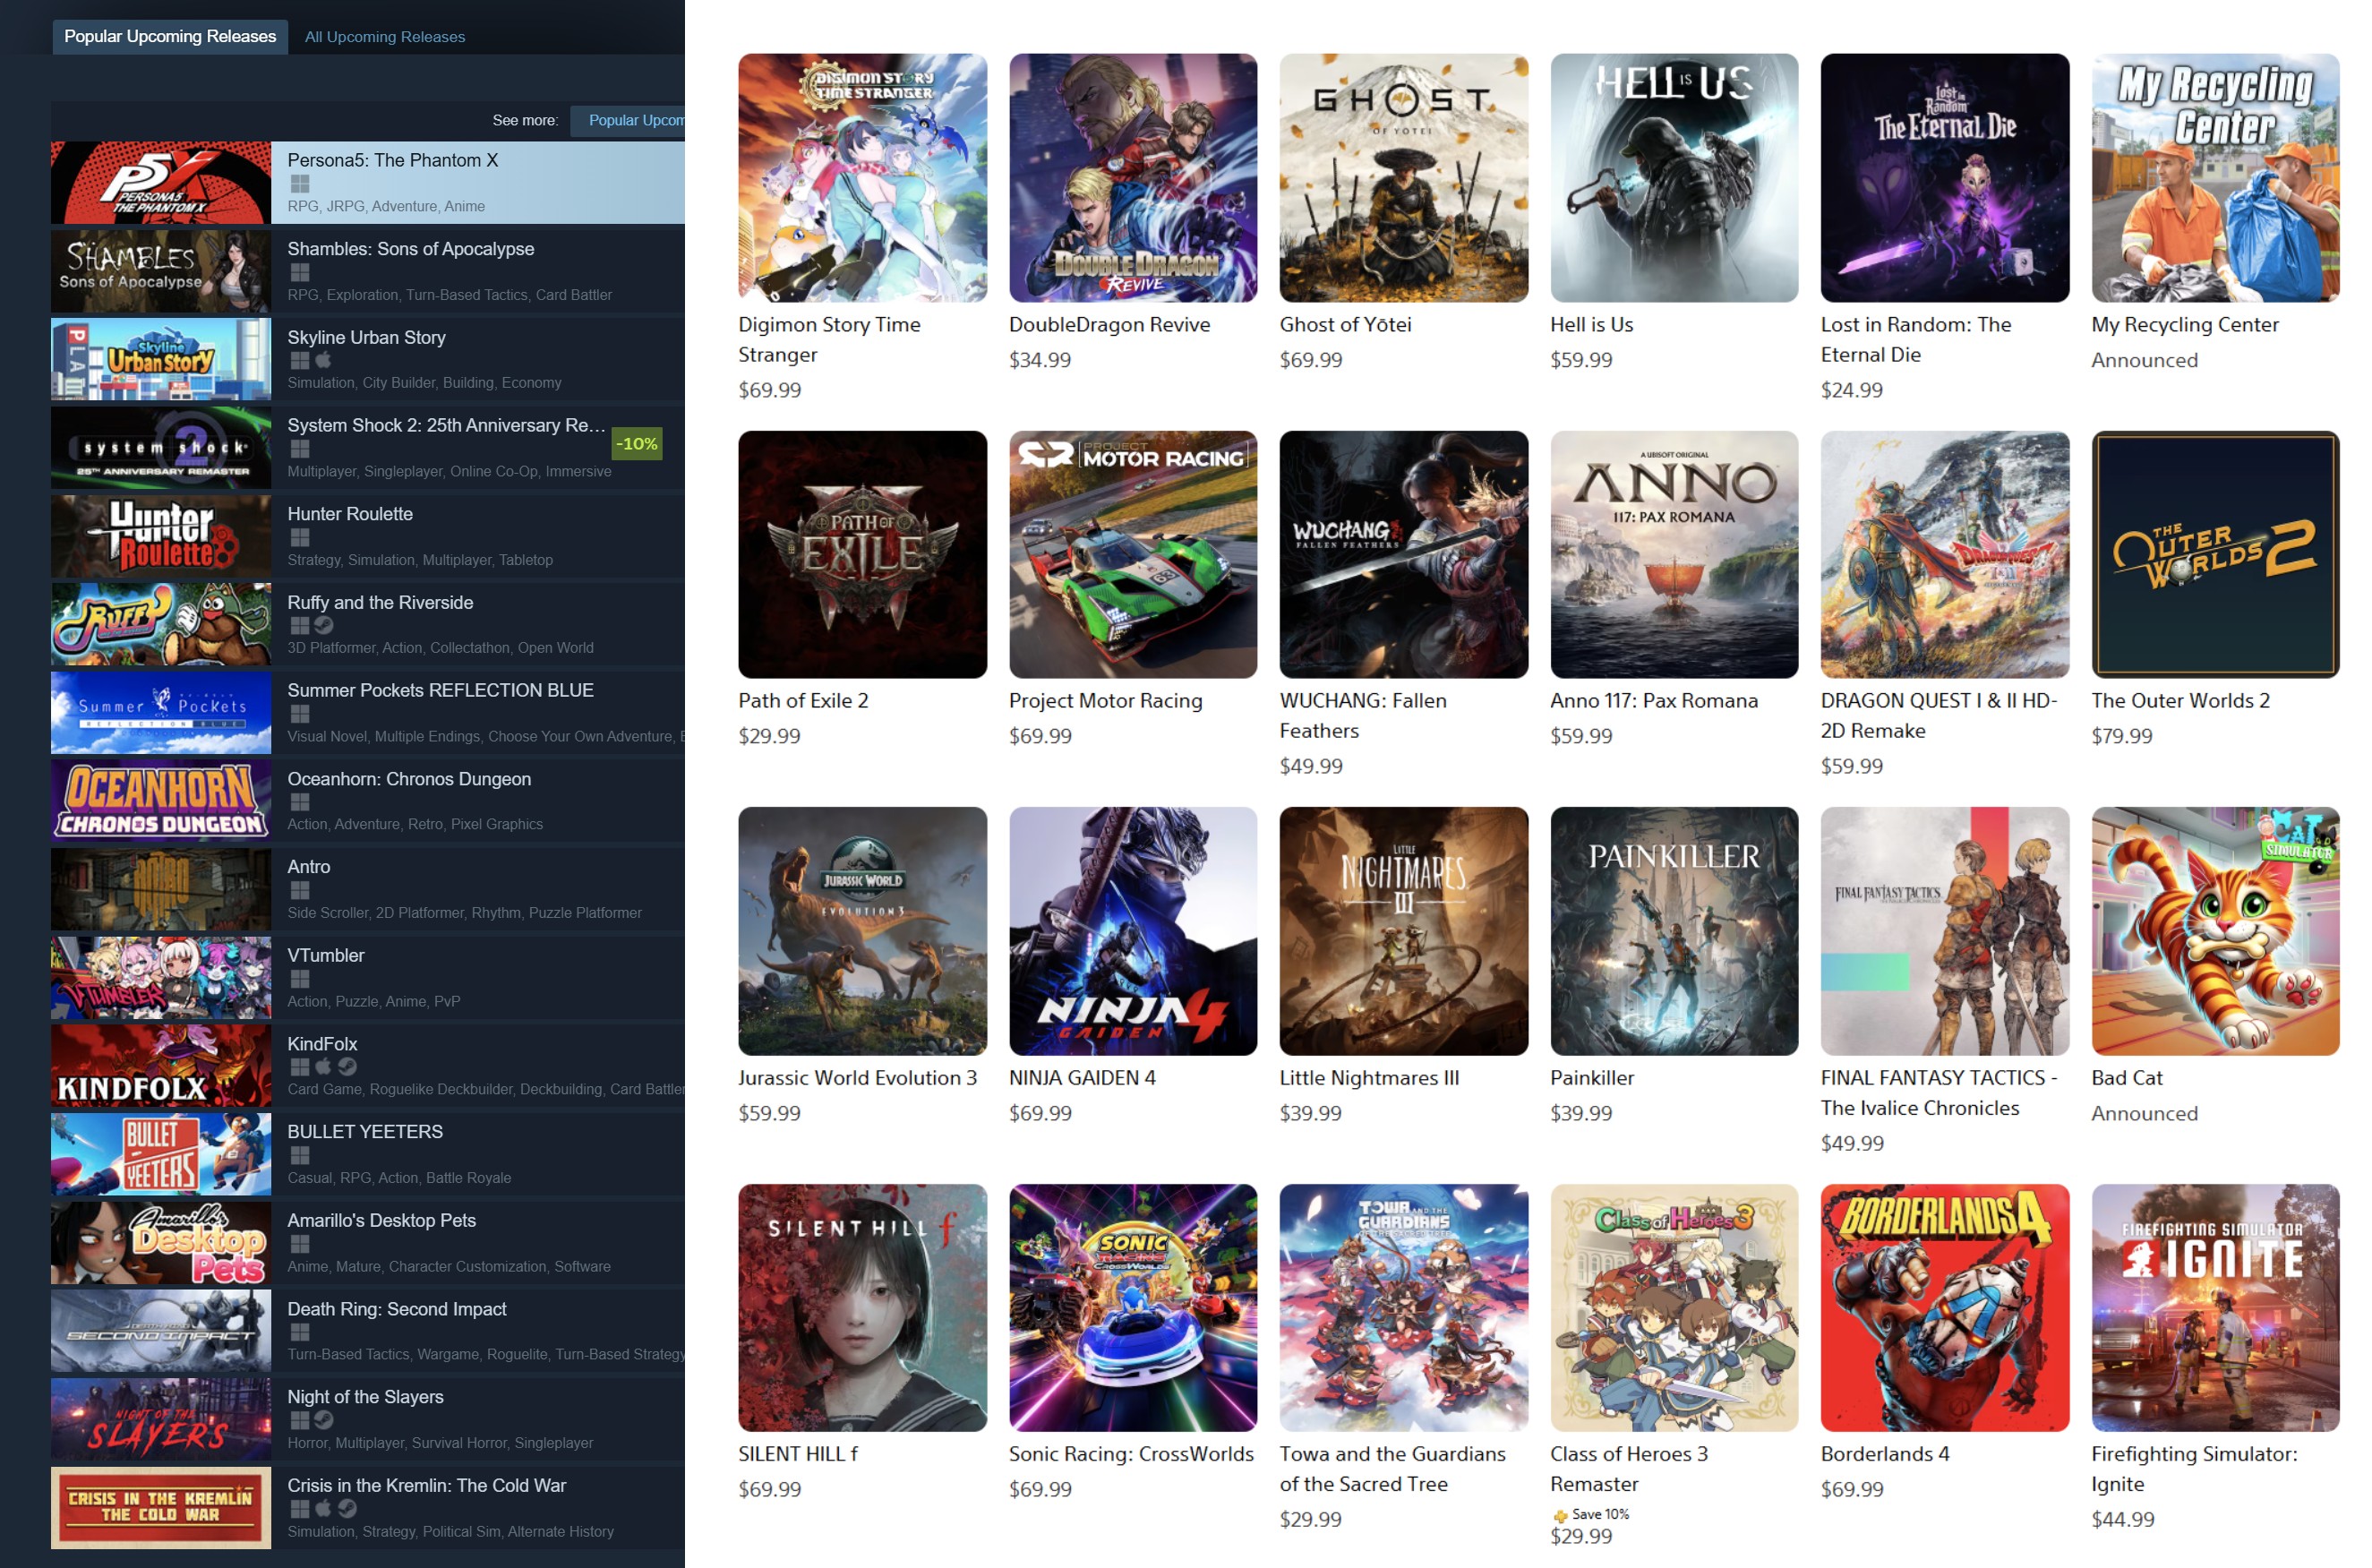Click Project Motor Racing title
Screen dimensions: 2372x1568
tap(1105, 700)
